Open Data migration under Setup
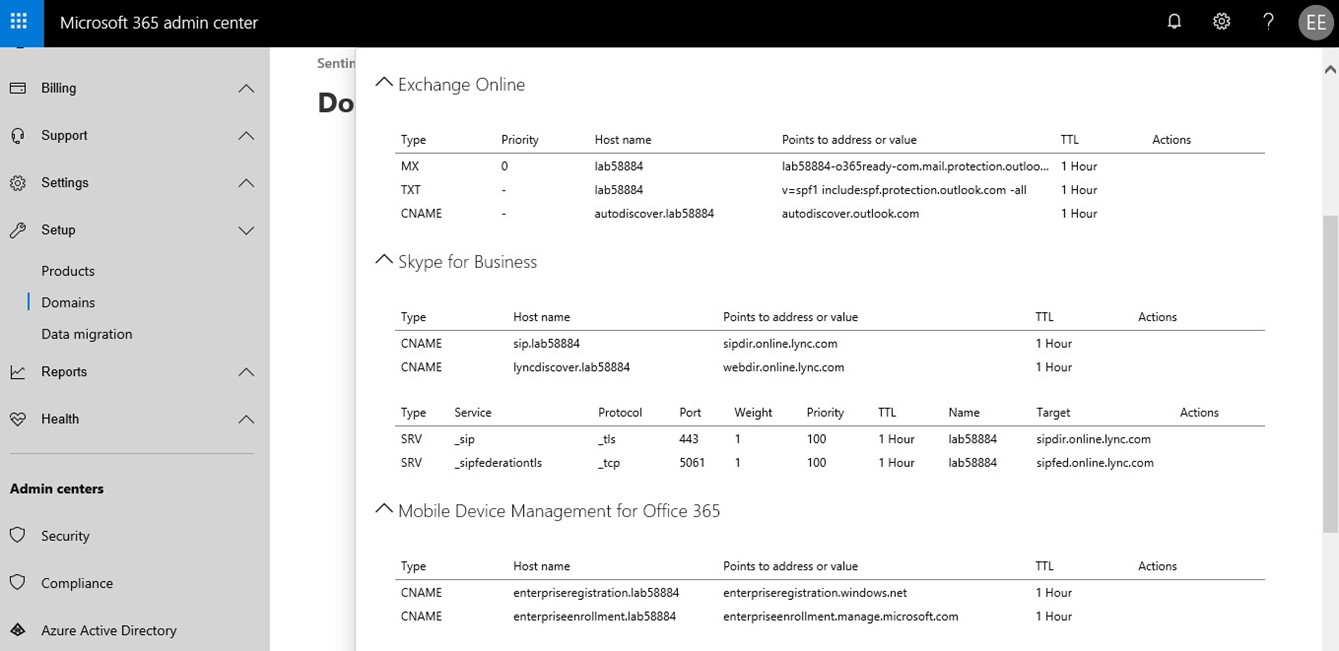This screenshot has height=651, width=1339. (x=87, y=334)
